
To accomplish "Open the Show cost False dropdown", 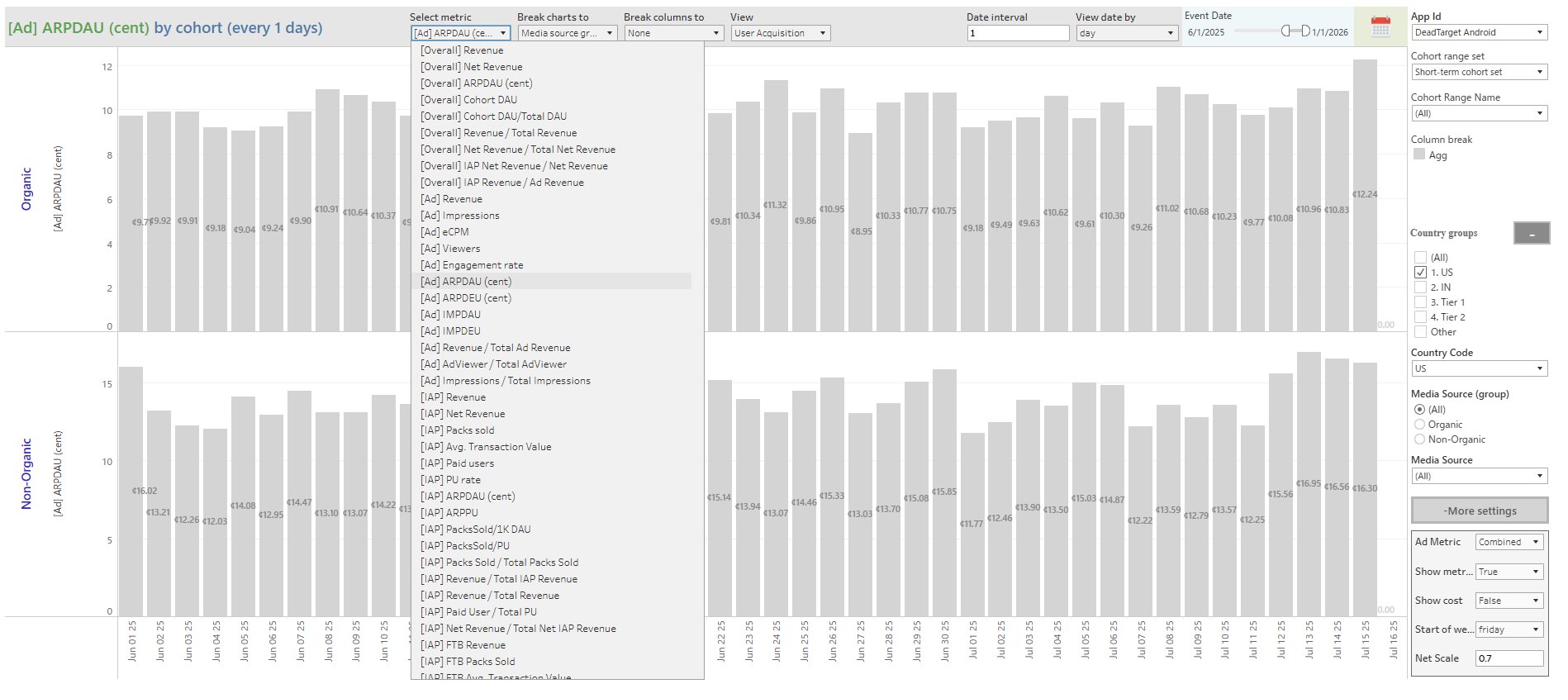I will pyautogui.click(x=1509, y=601).
